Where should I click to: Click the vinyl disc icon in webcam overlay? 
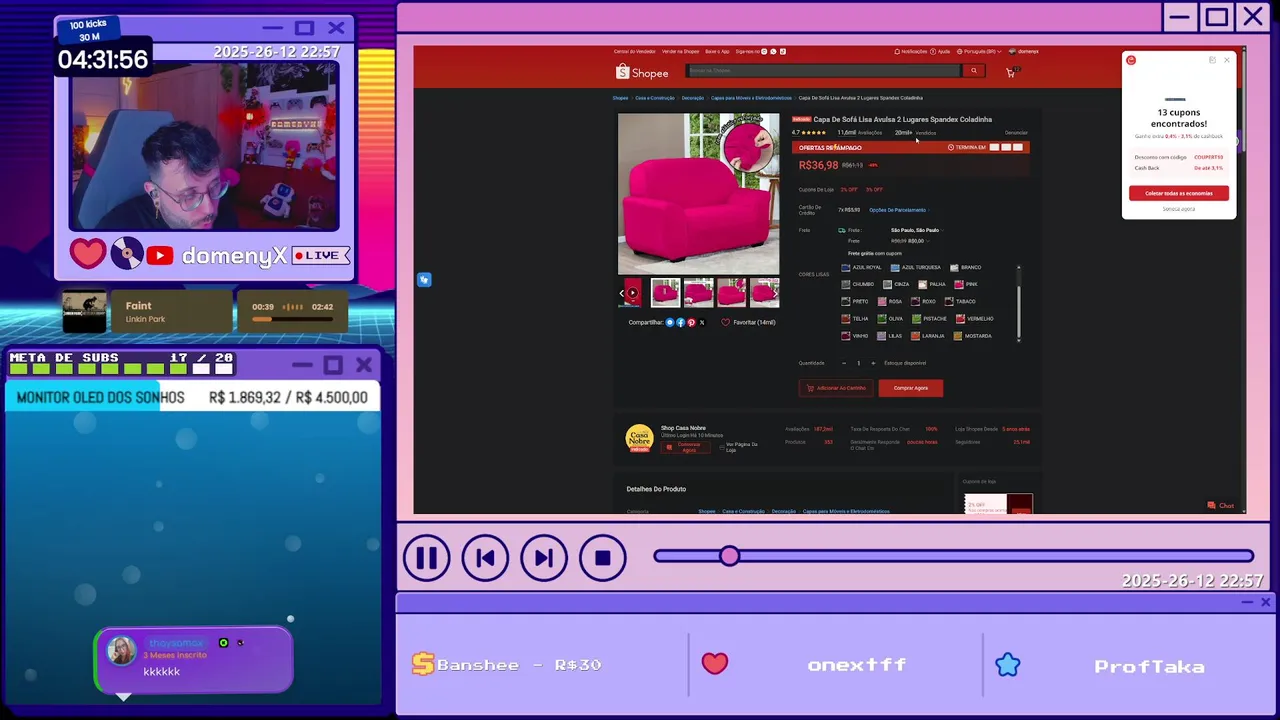coord(127,253)
